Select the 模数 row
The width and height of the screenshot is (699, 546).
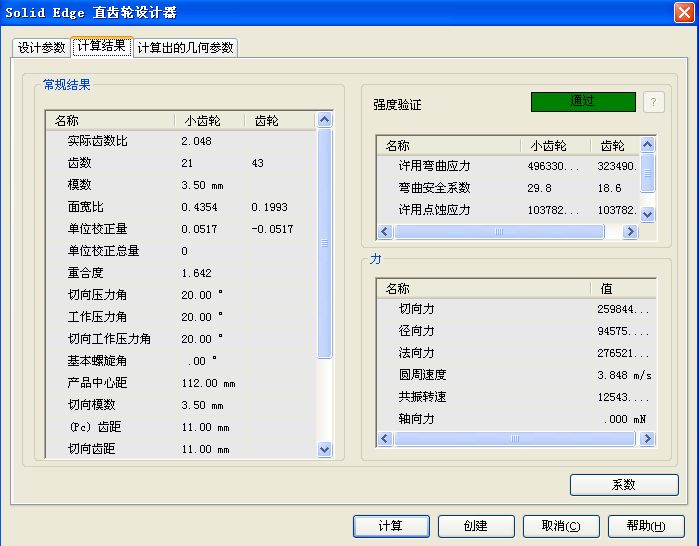tap(181, 185)
